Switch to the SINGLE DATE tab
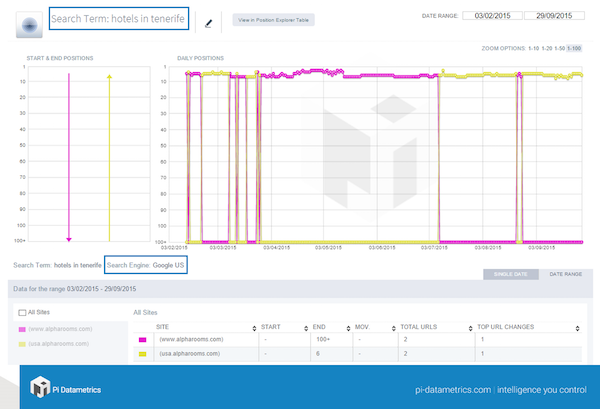The width and height of the screenshot is (600, 409). (510, 274)
